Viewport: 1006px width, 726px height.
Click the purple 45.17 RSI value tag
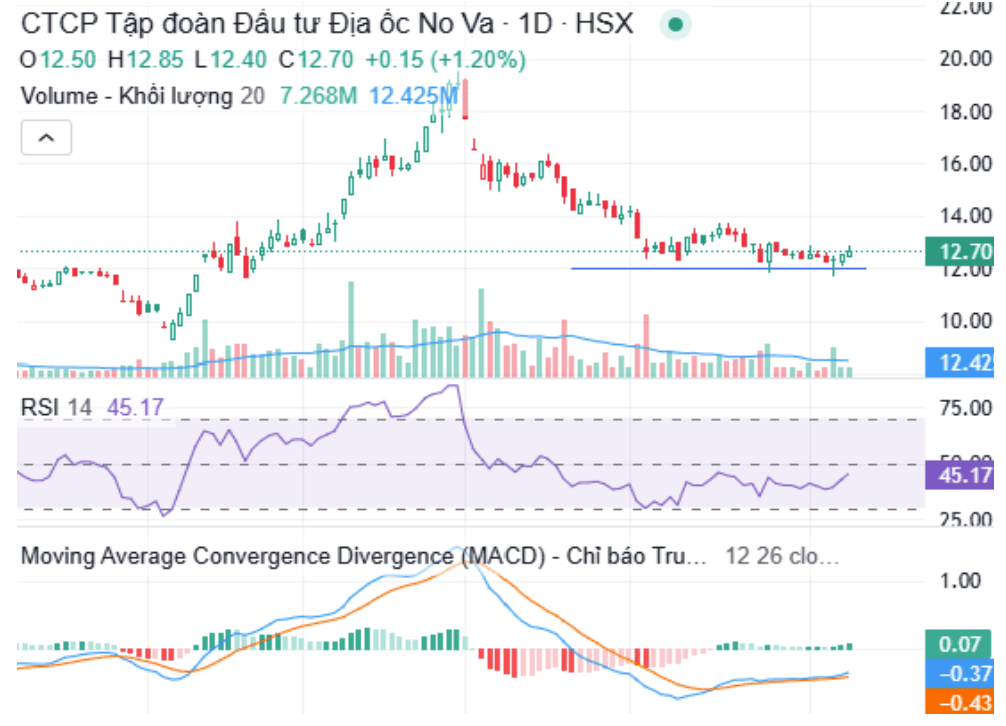tap(960, 475)
